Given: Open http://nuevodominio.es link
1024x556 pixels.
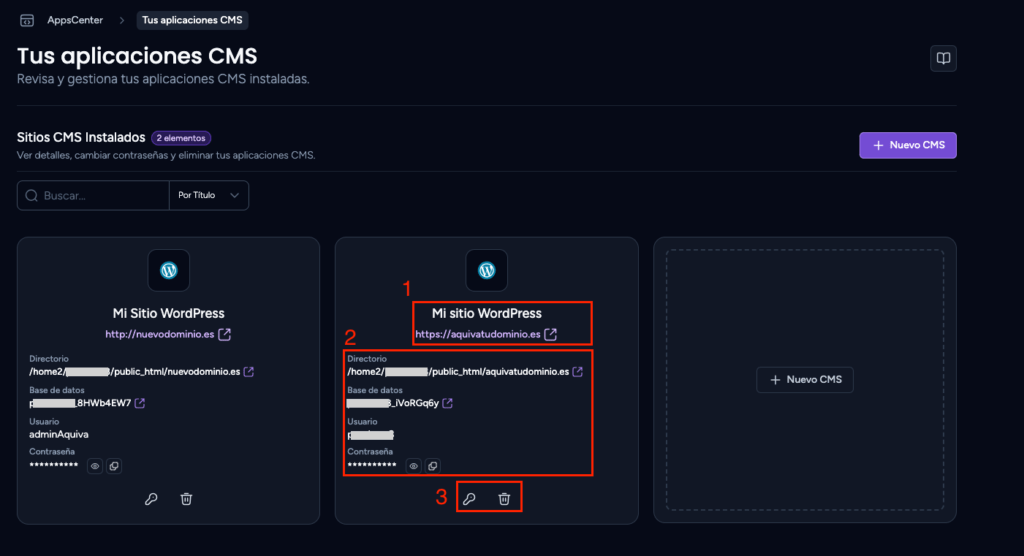Looking at the screenshot, I should 160,334.
